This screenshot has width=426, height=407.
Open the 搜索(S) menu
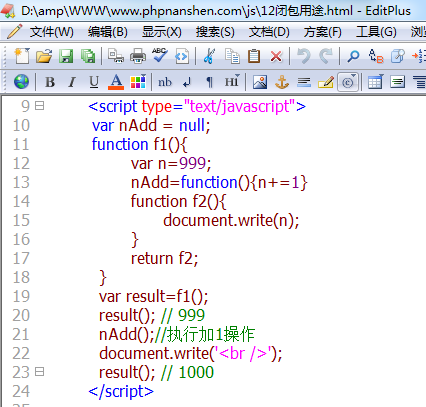(215, 32)
